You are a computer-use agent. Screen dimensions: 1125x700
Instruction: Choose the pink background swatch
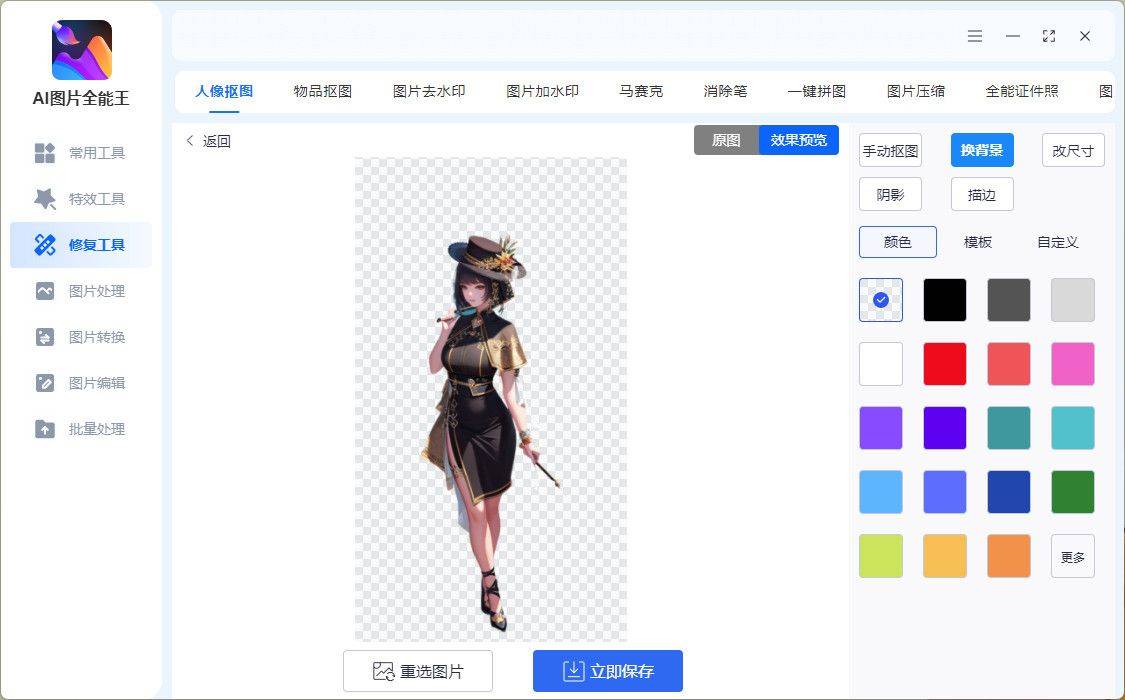click(1073, 364)
